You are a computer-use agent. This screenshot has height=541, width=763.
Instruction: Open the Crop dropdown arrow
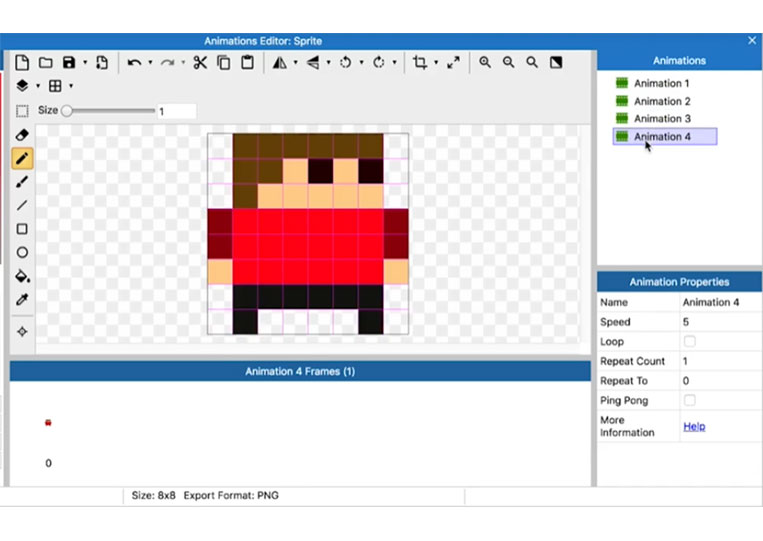pyautogui.click(x=436, y=63)
